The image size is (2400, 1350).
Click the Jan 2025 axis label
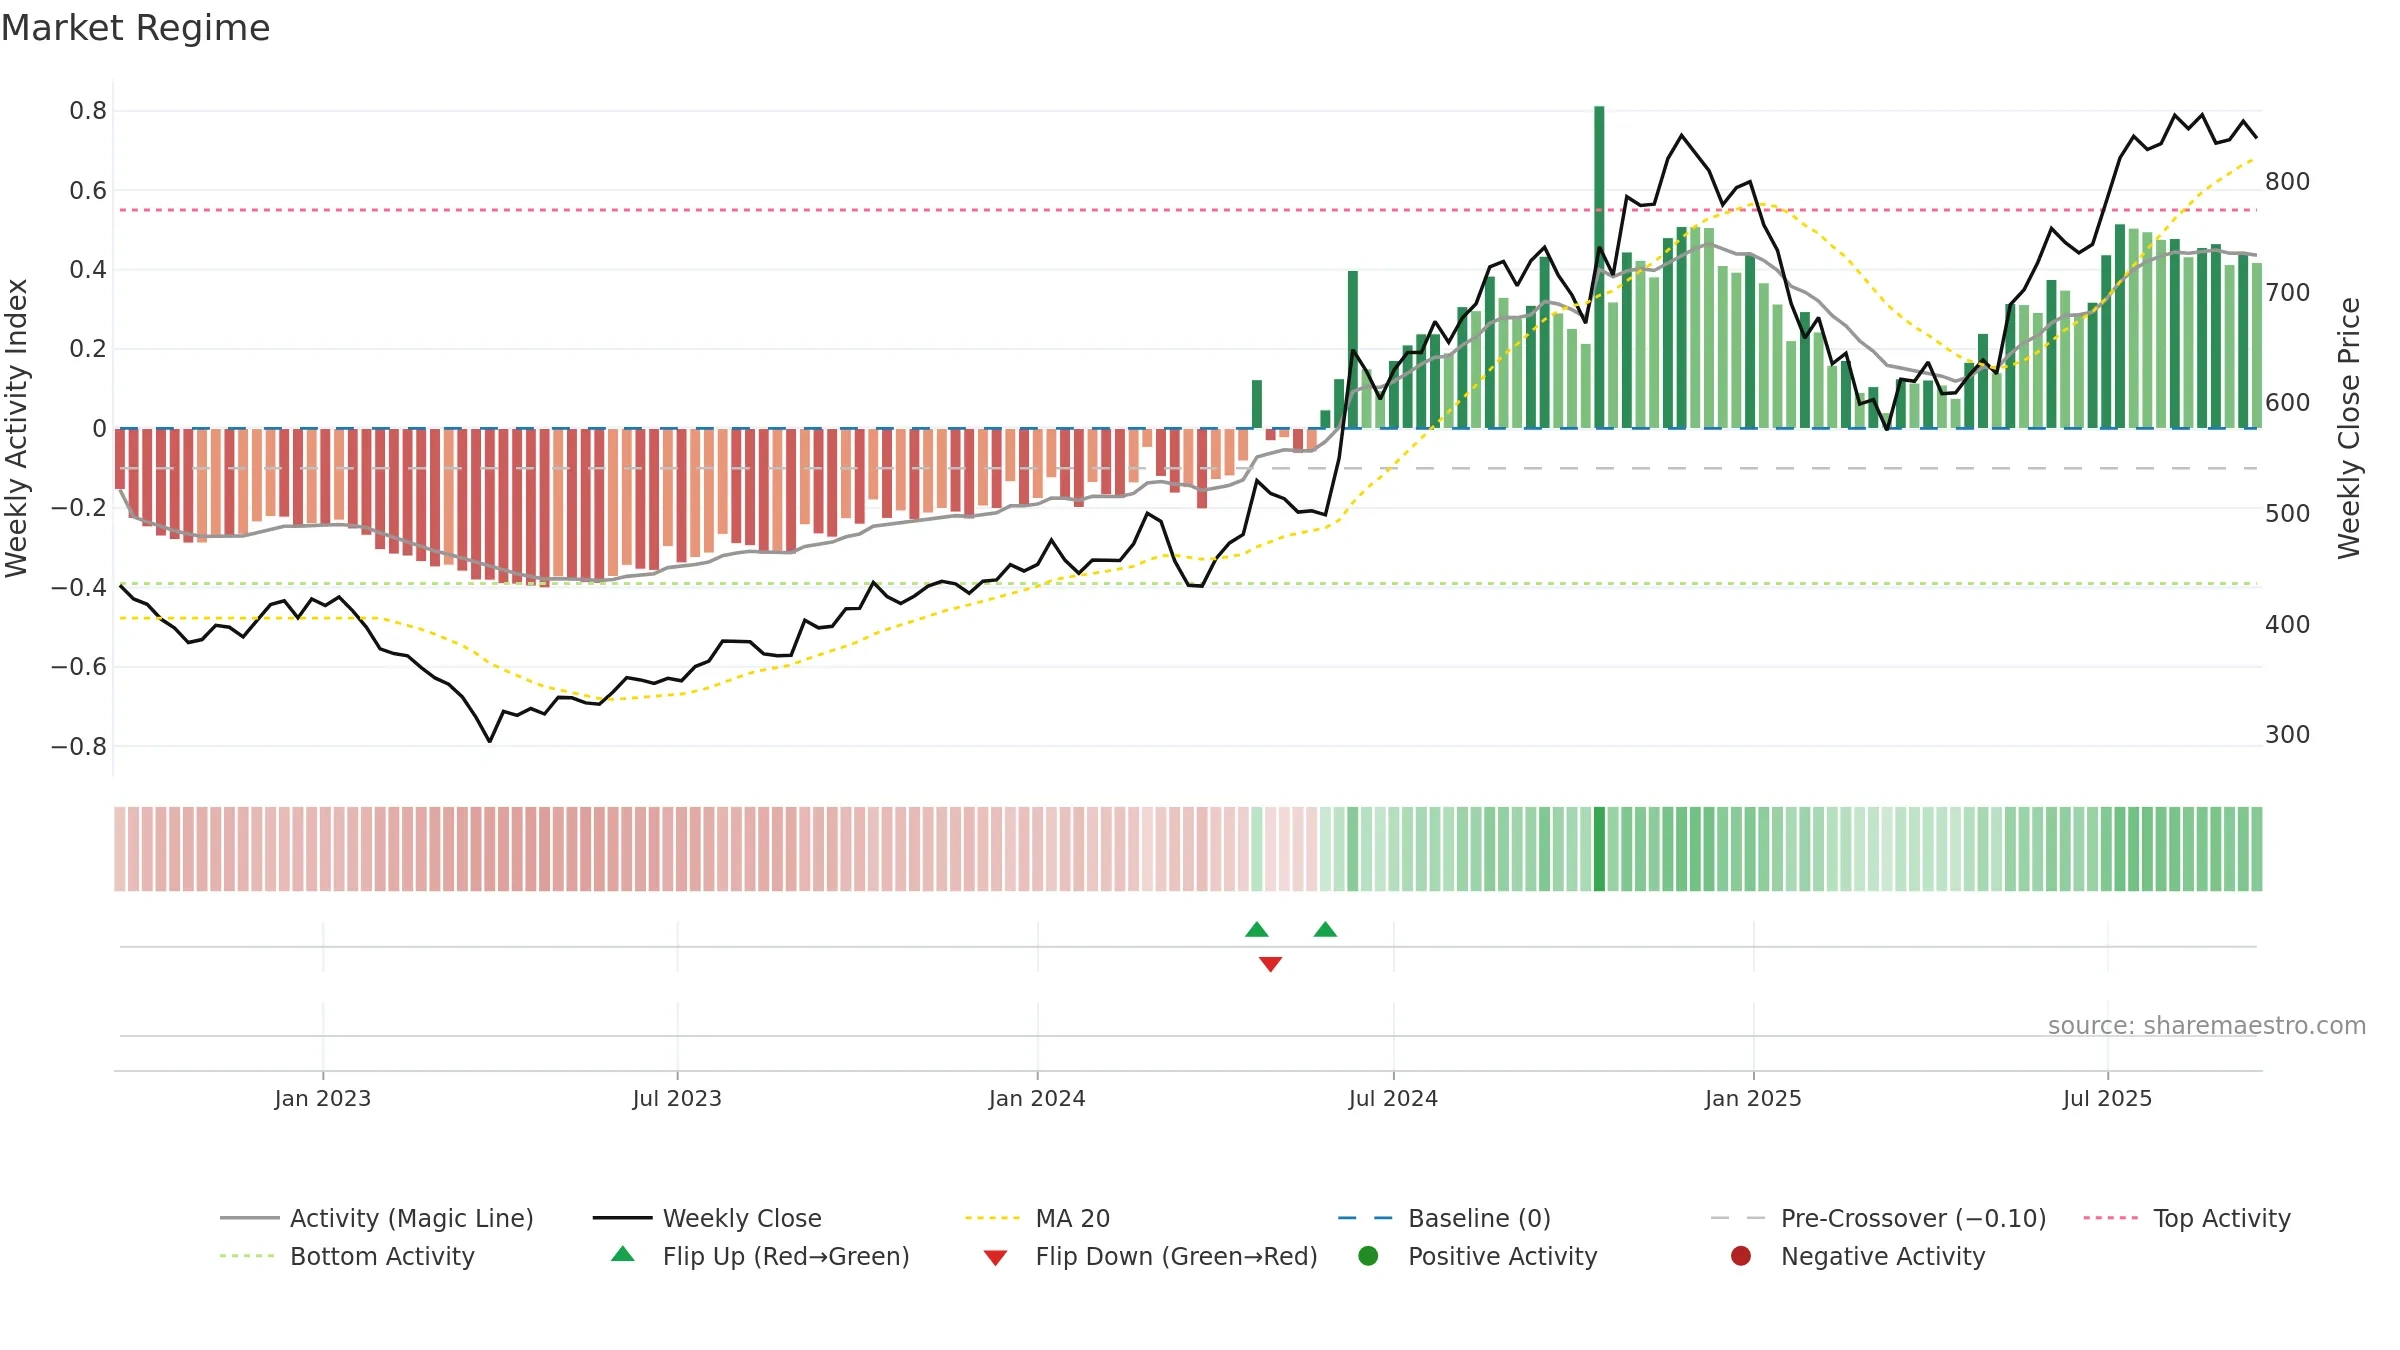click(x=1753, y=1098)
